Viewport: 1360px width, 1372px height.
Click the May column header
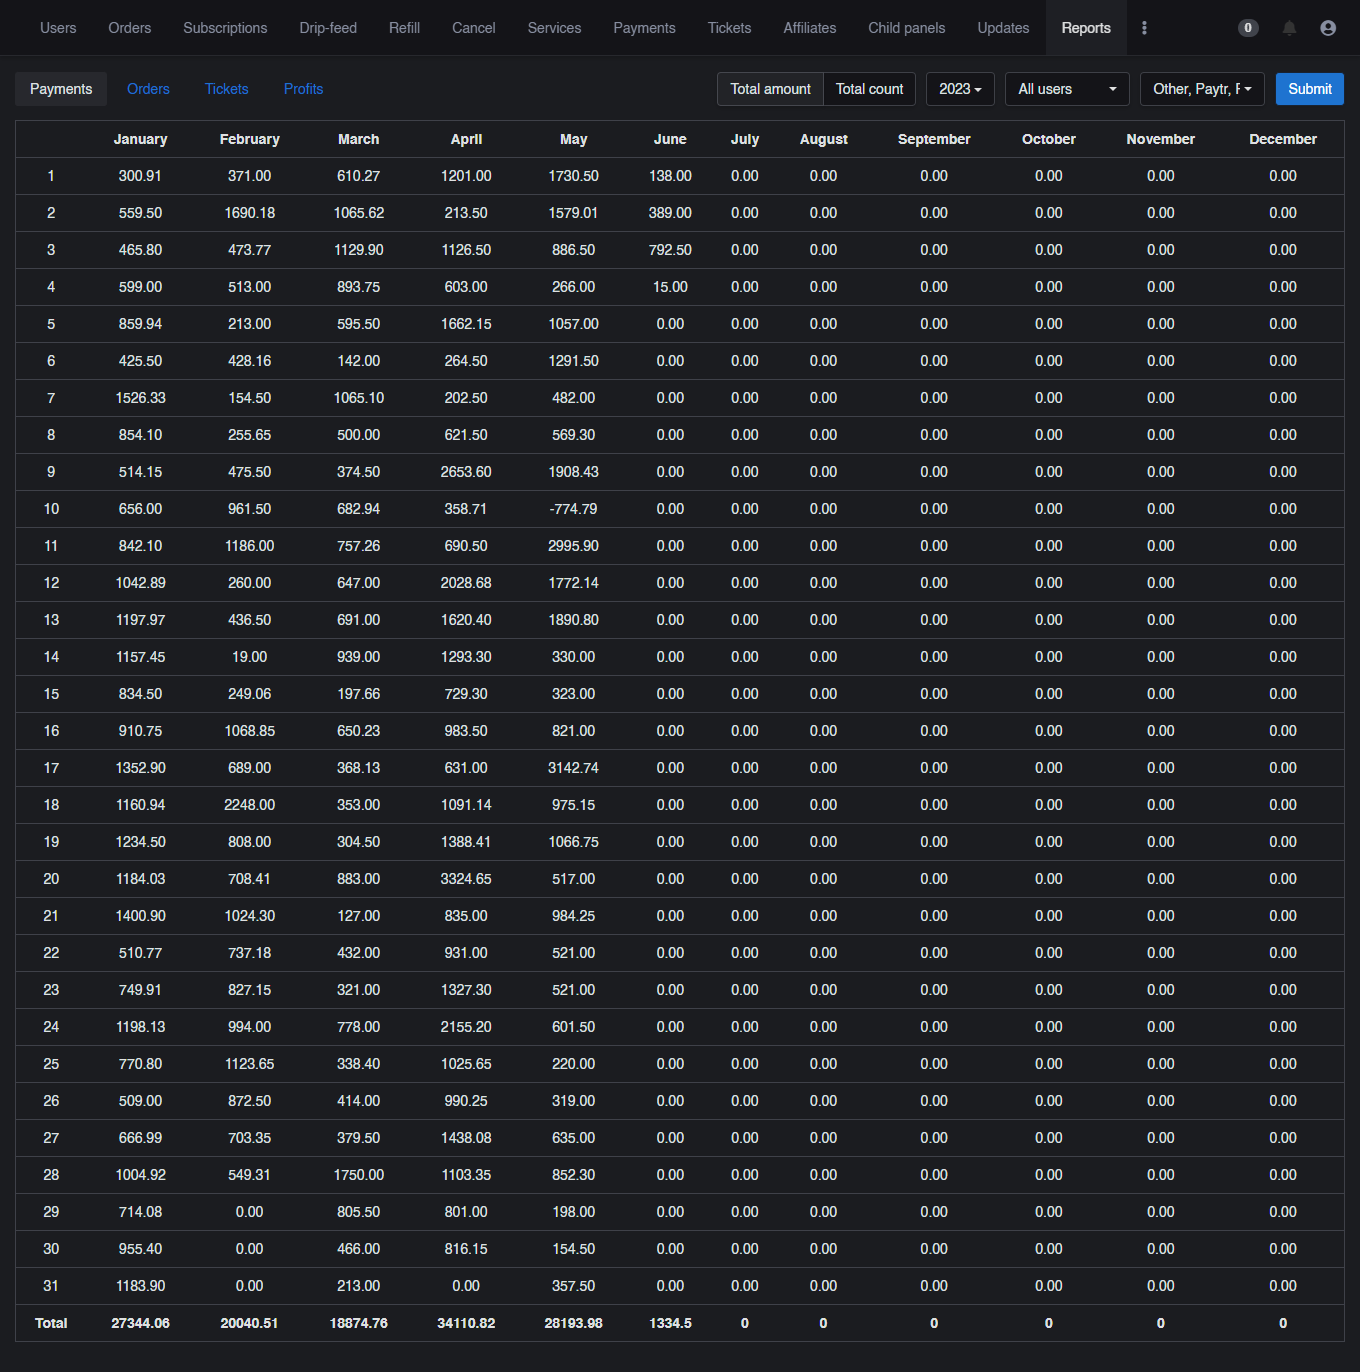573,139
